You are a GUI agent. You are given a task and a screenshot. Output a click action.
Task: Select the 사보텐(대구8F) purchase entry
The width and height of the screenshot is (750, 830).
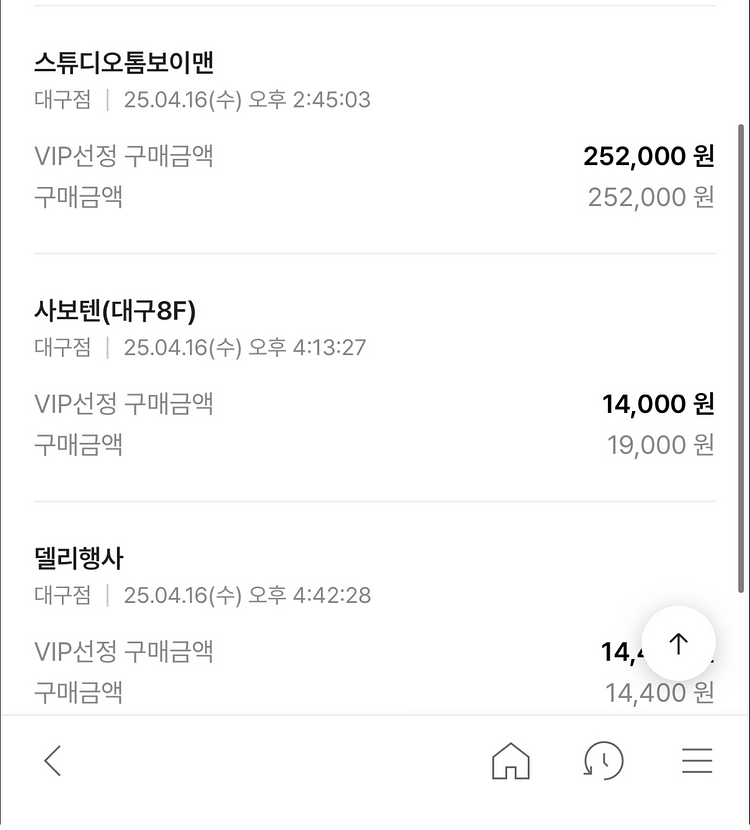[x=115, y=311]
